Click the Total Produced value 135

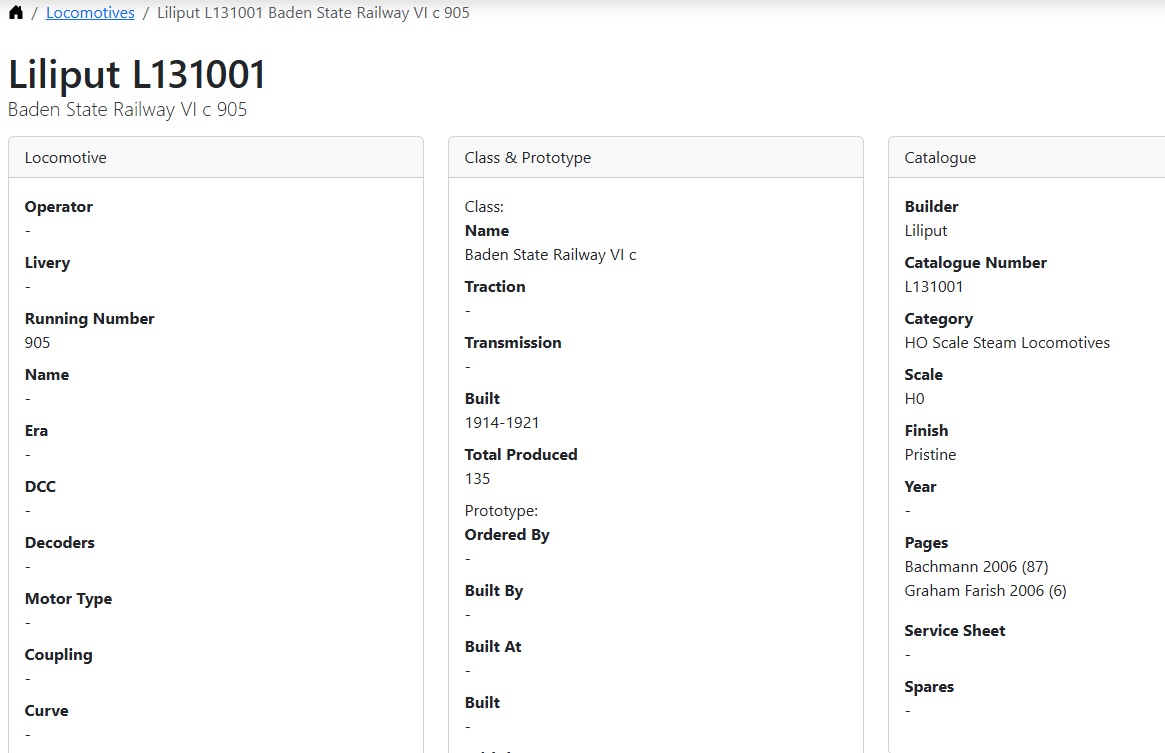[x=477, y=478]
